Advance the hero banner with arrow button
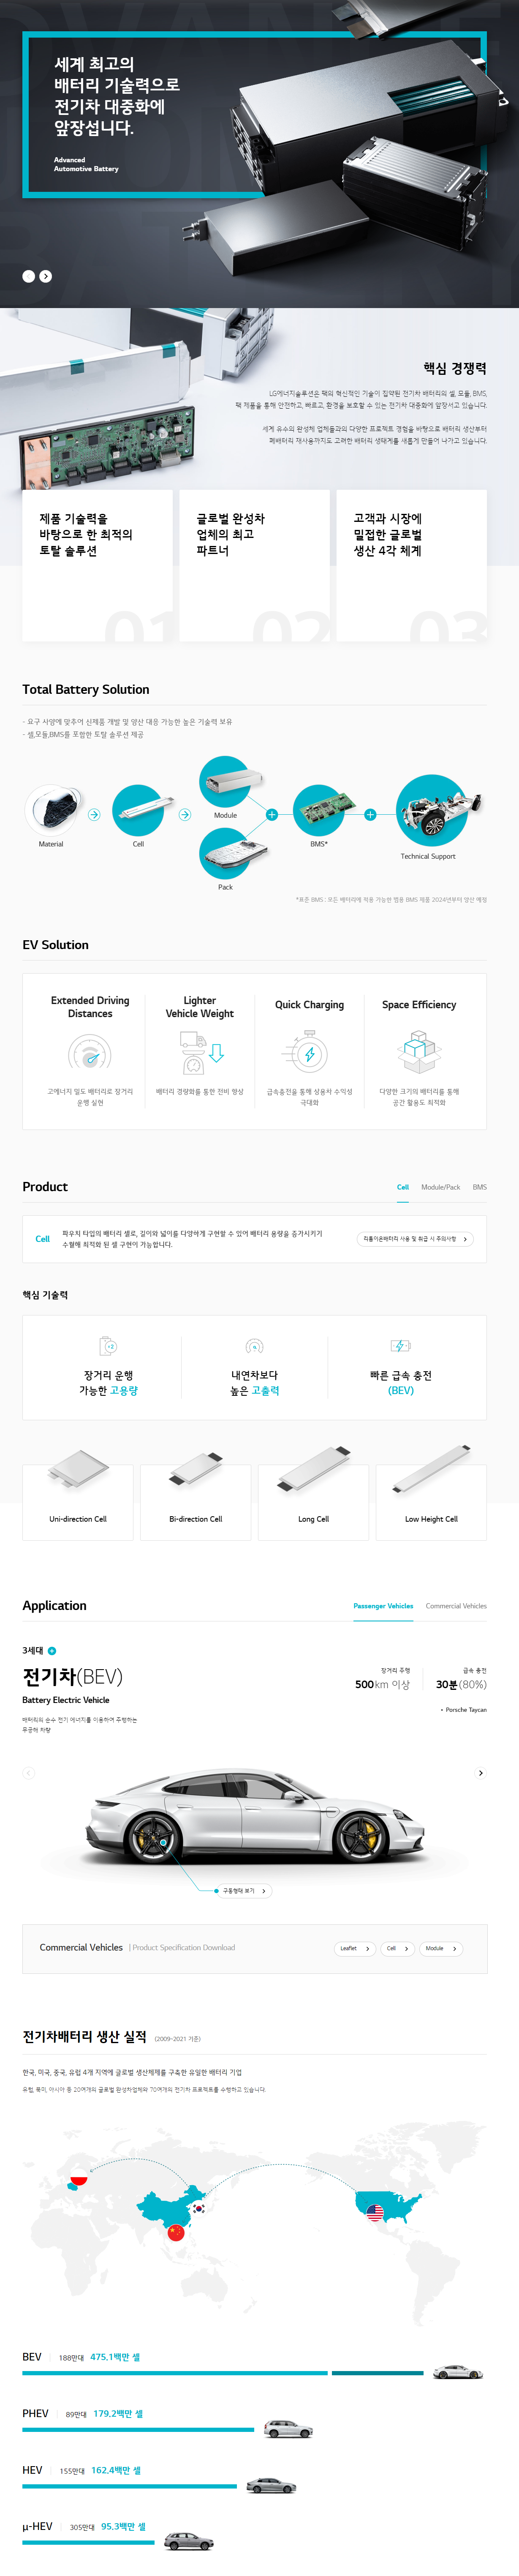Viewport: 519px width, 2576px height. pyautogui.click(x=46, y=276)
